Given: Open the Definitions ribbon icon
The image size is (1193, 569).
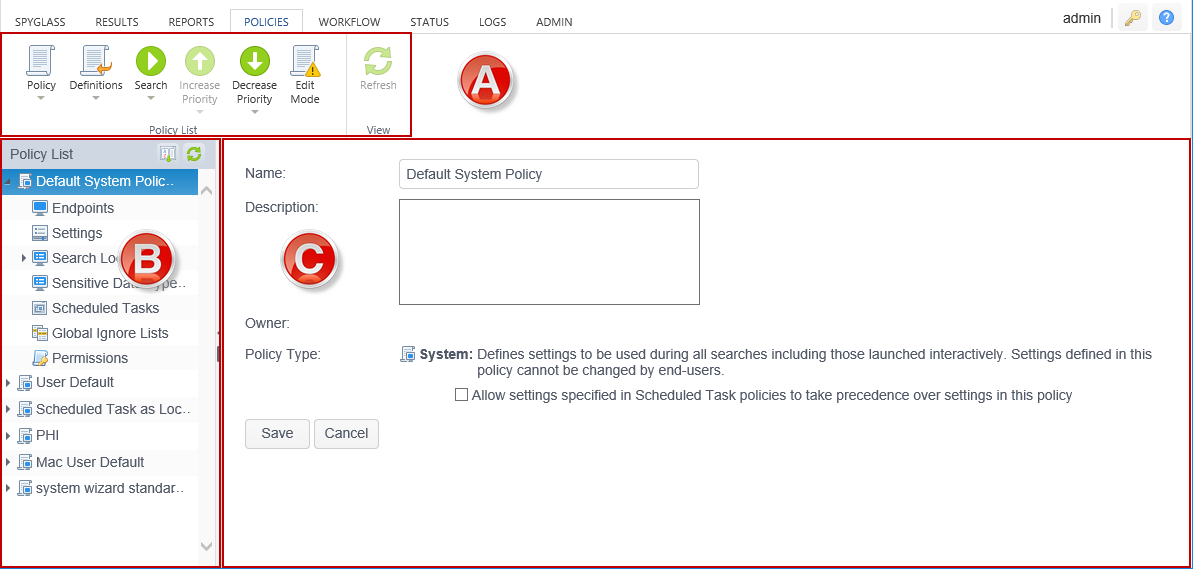Looking at the screenshot, I should 96,63.
